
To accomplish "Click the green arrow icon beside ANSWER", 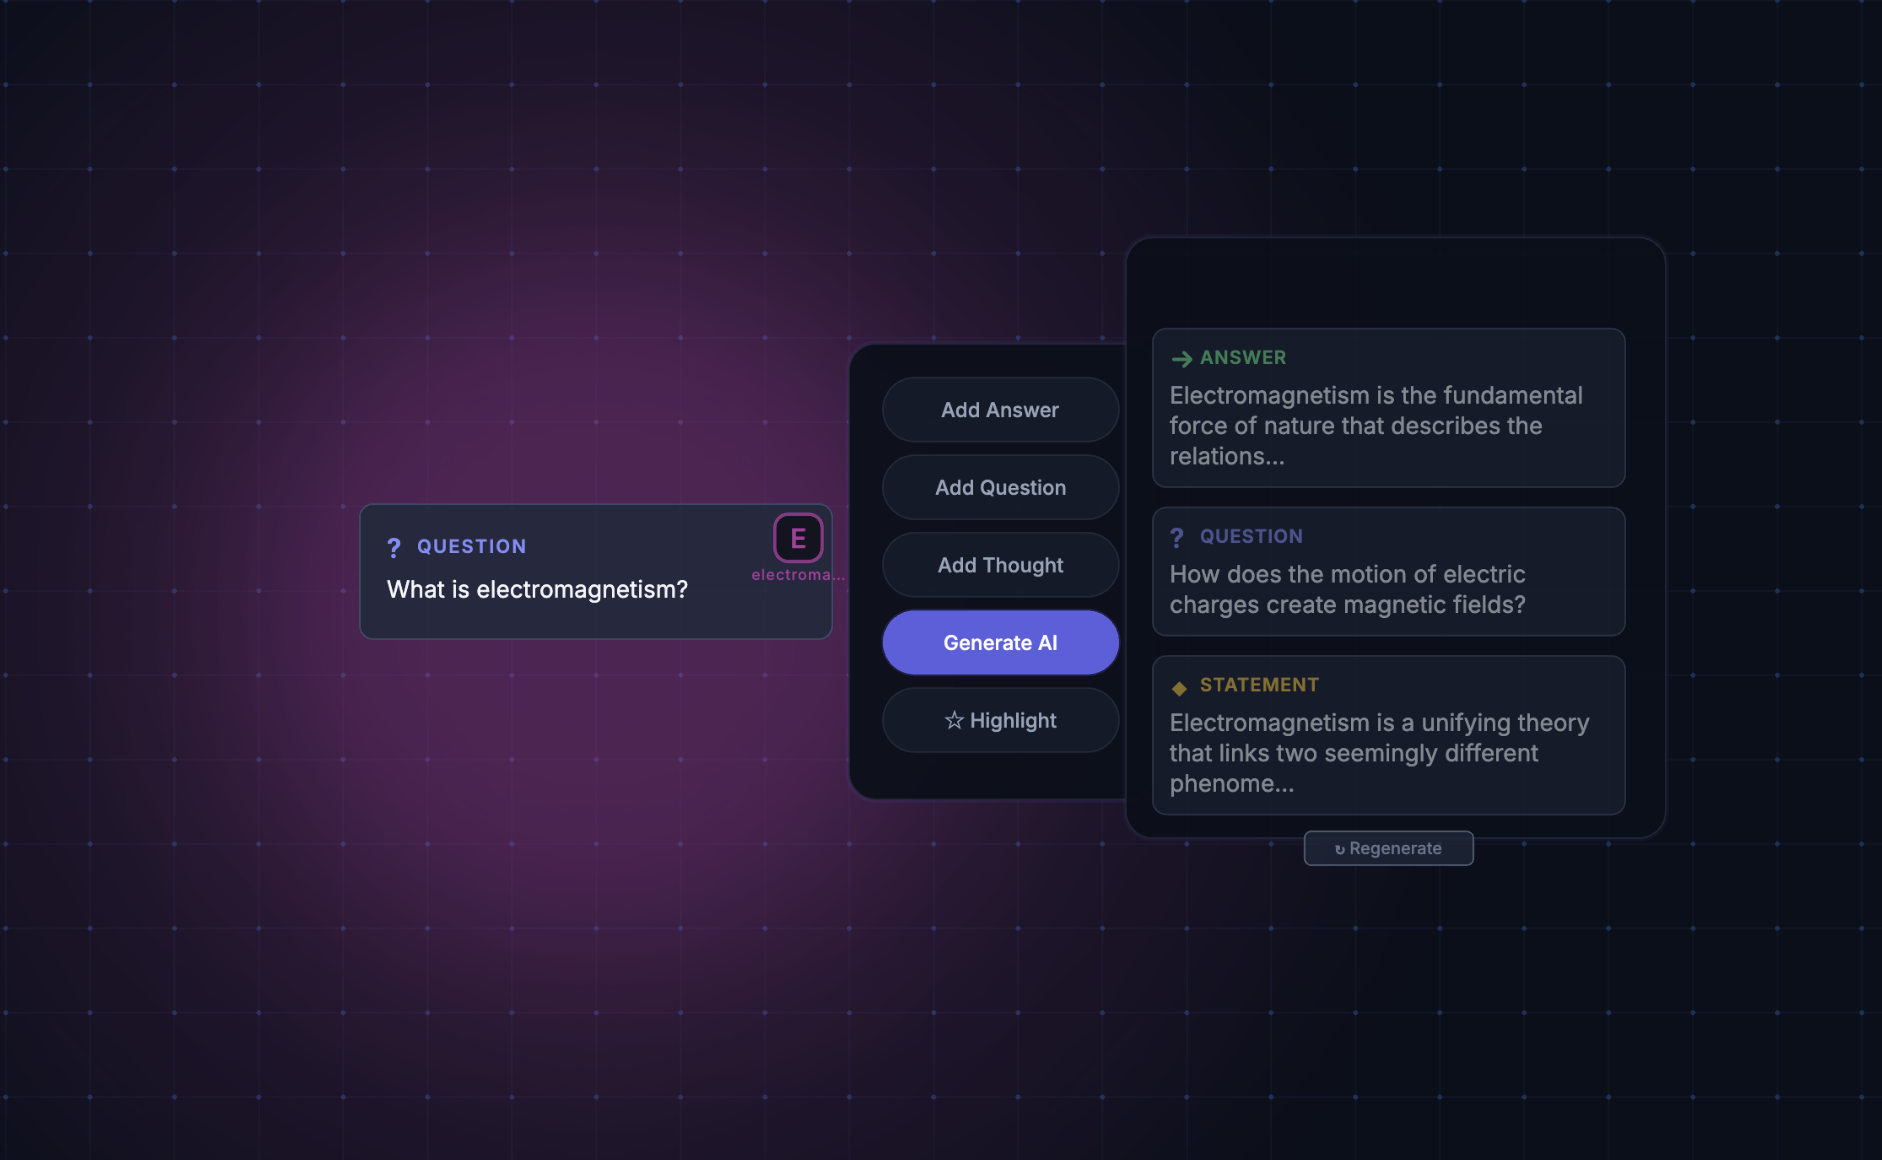I will (1181, 357).
